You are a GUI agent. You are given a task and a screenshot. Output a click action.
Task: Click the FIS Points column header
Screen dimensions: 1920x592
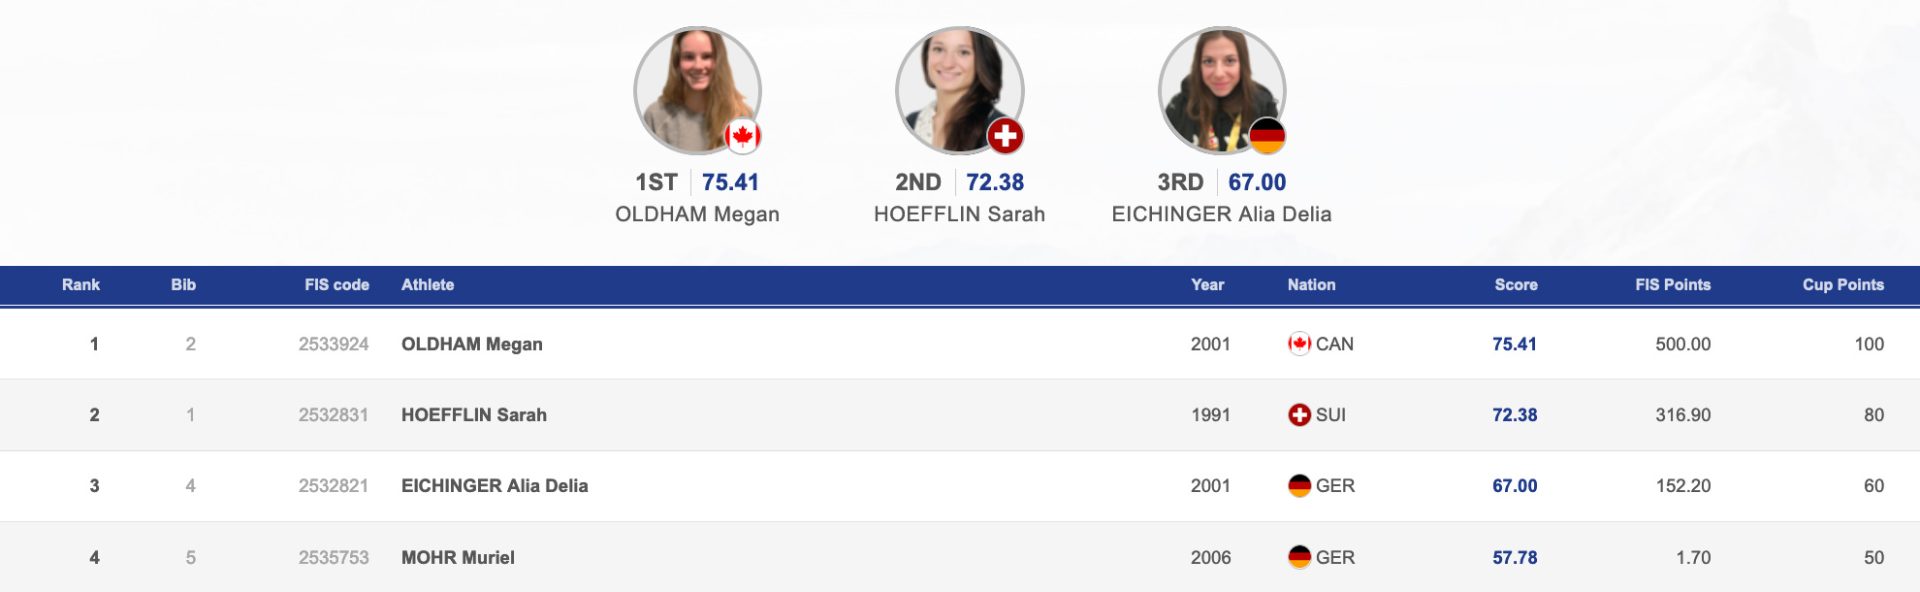coord(1673,285)
